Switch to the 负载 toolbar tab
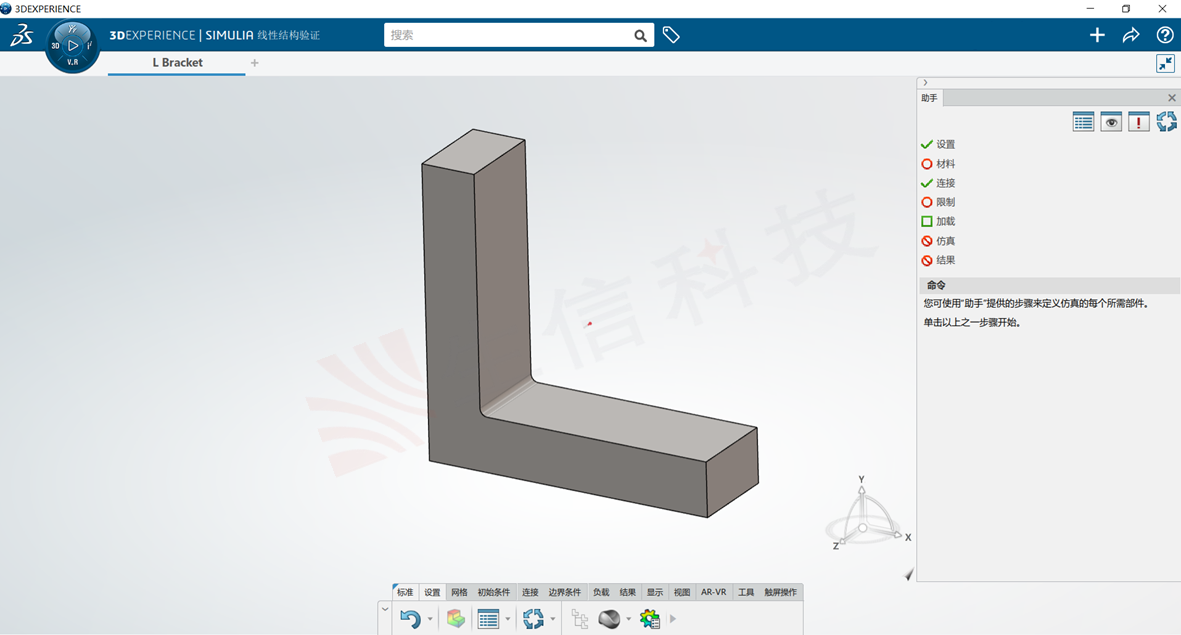The image size is (1181, 635). point(601,592)
